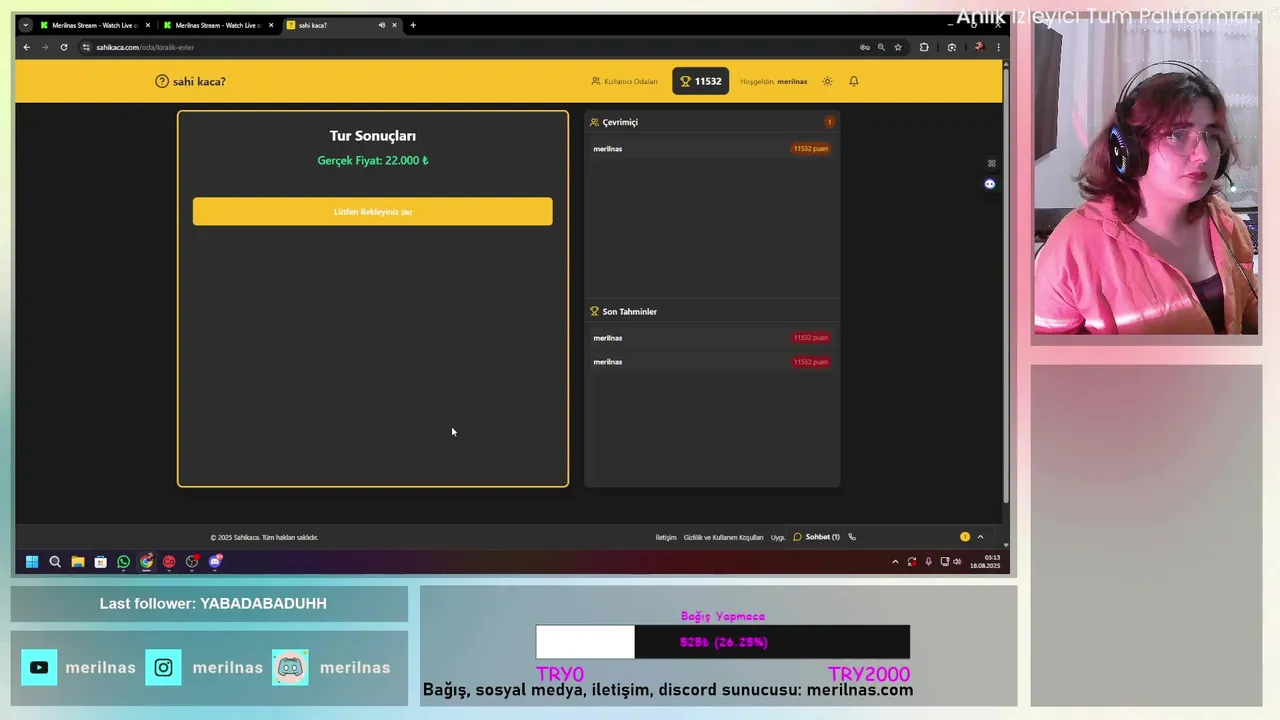Click the Çevrimiçi people icon
Viewport: 1280px width, 720px height.
594,122
